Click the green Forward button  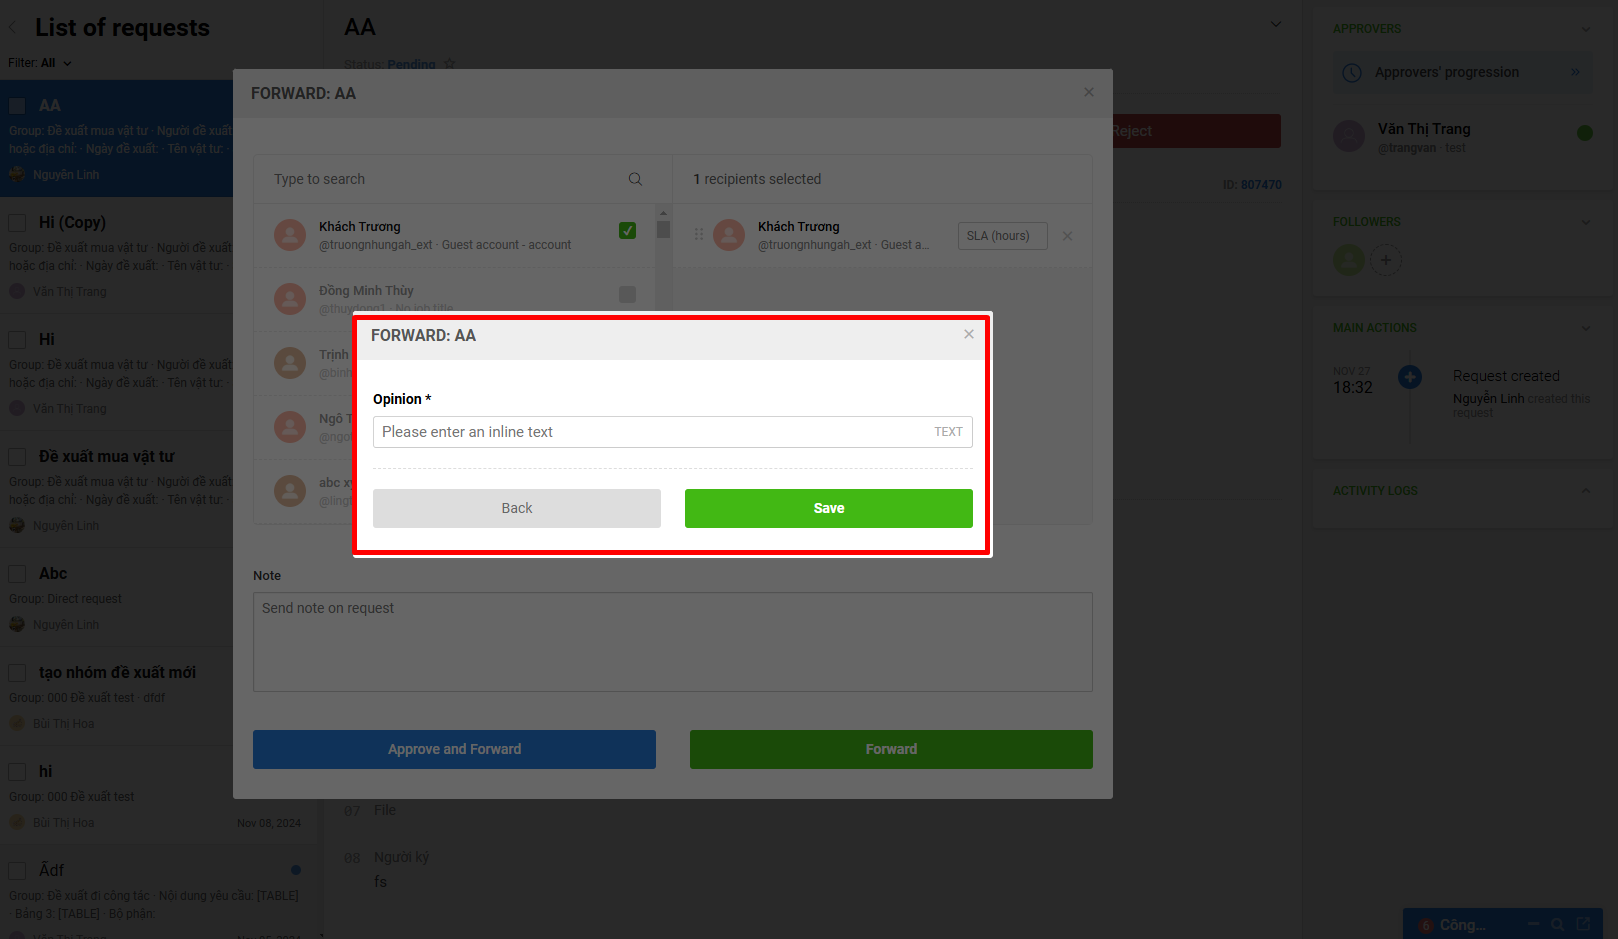891,749
